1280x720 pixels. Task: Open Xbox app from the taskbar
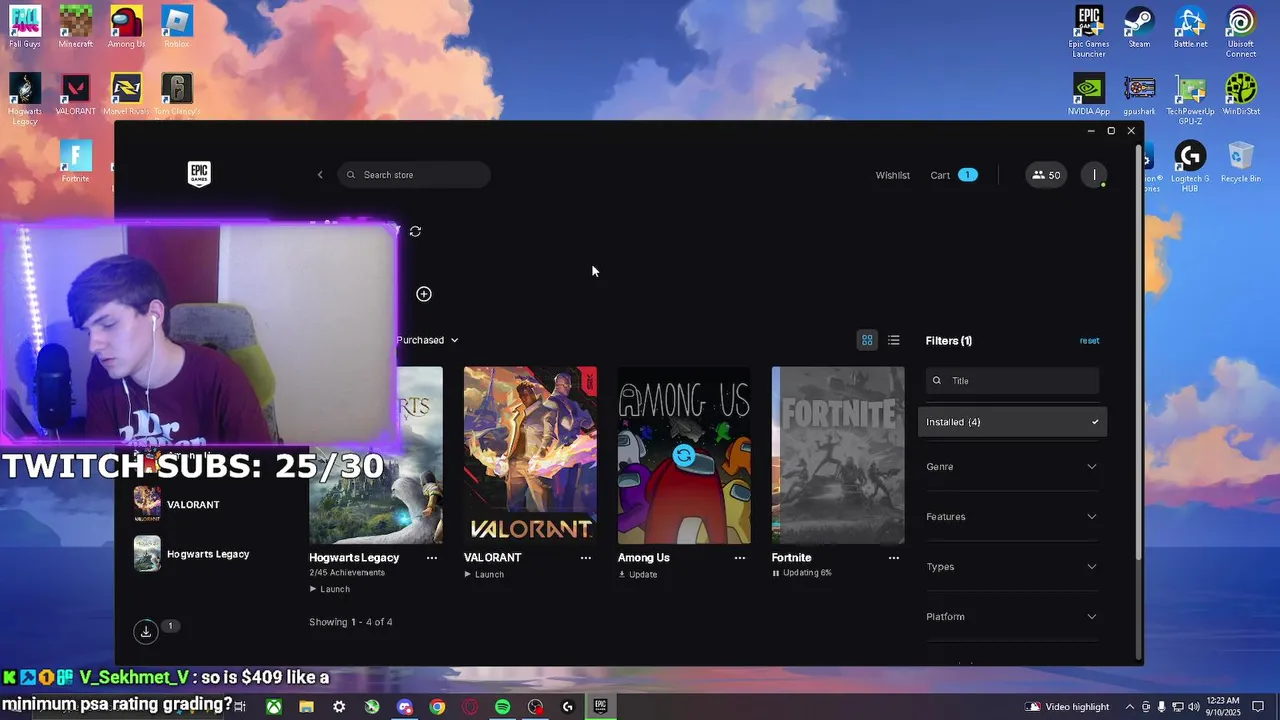(273, 707)
